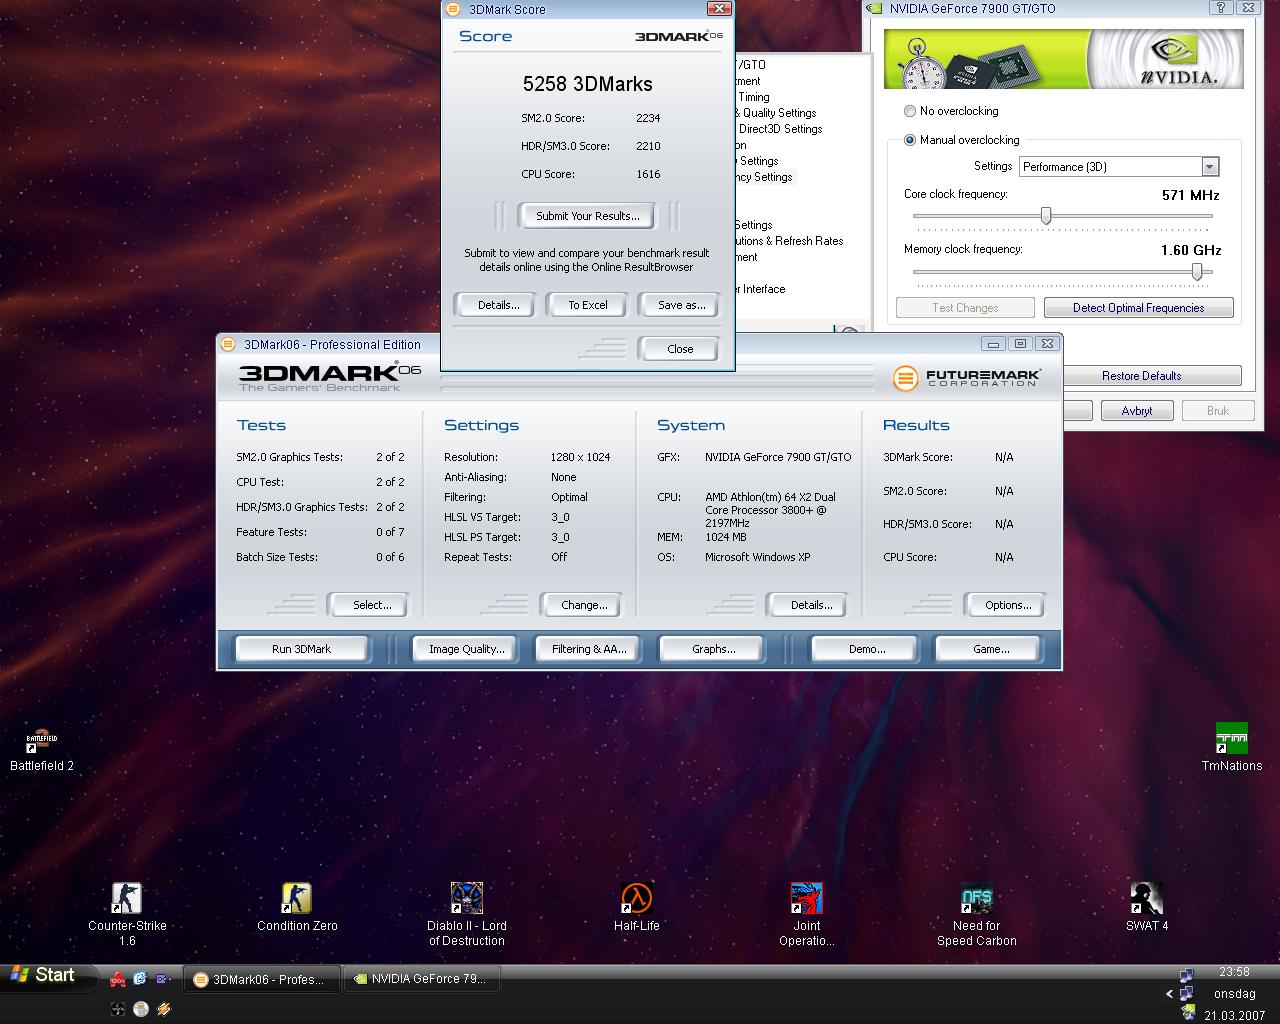This screenshot has width=1280, height=1024.
Task: Click the Avbryt button
Action: point(1137,411)
